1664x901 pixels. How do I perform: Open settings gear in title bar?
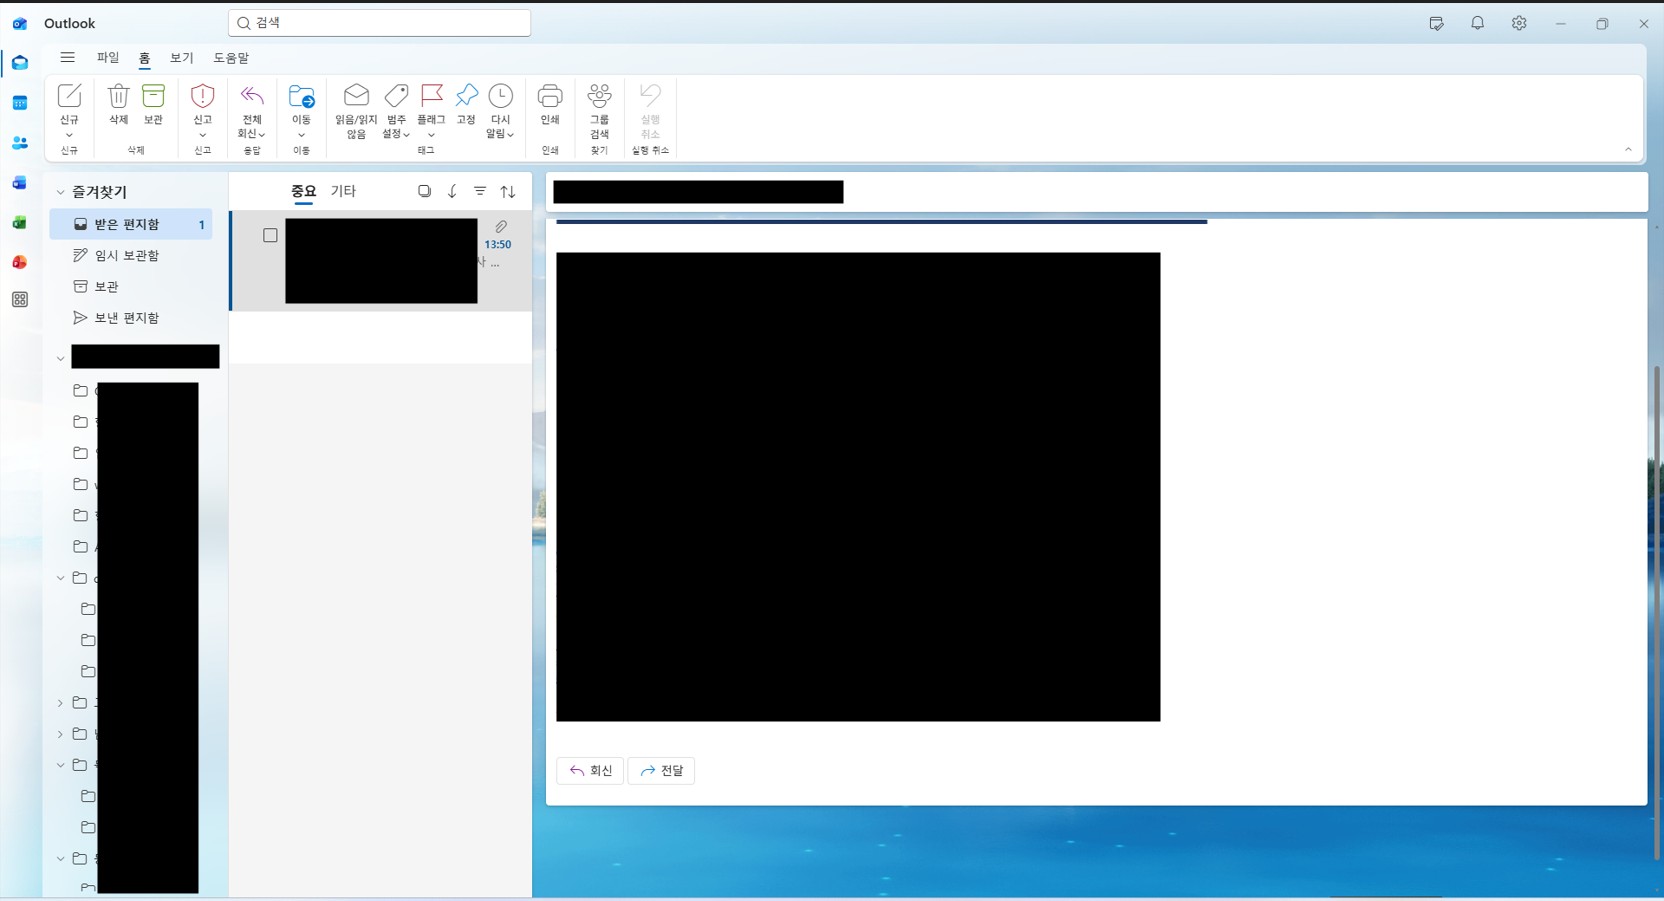click(1519, 23)
